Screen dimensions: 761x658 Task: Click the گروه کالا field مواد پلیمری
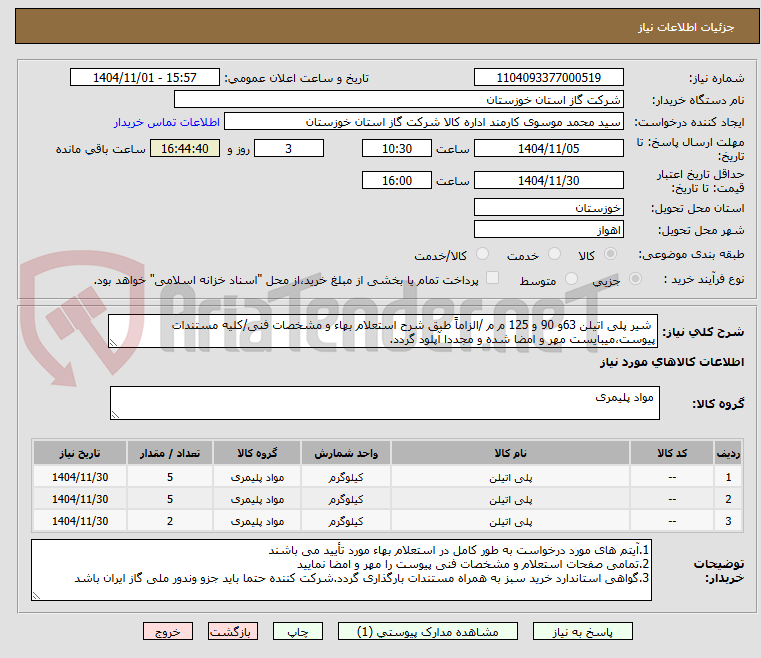pyautogui.click(x=384, y=403)
